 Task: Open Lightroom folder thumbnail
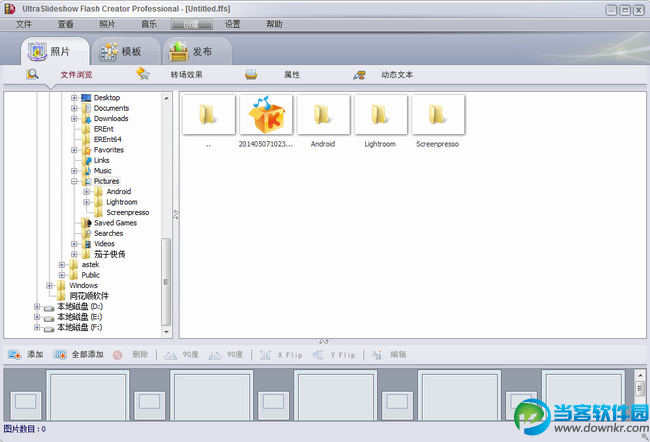[381, 114]
